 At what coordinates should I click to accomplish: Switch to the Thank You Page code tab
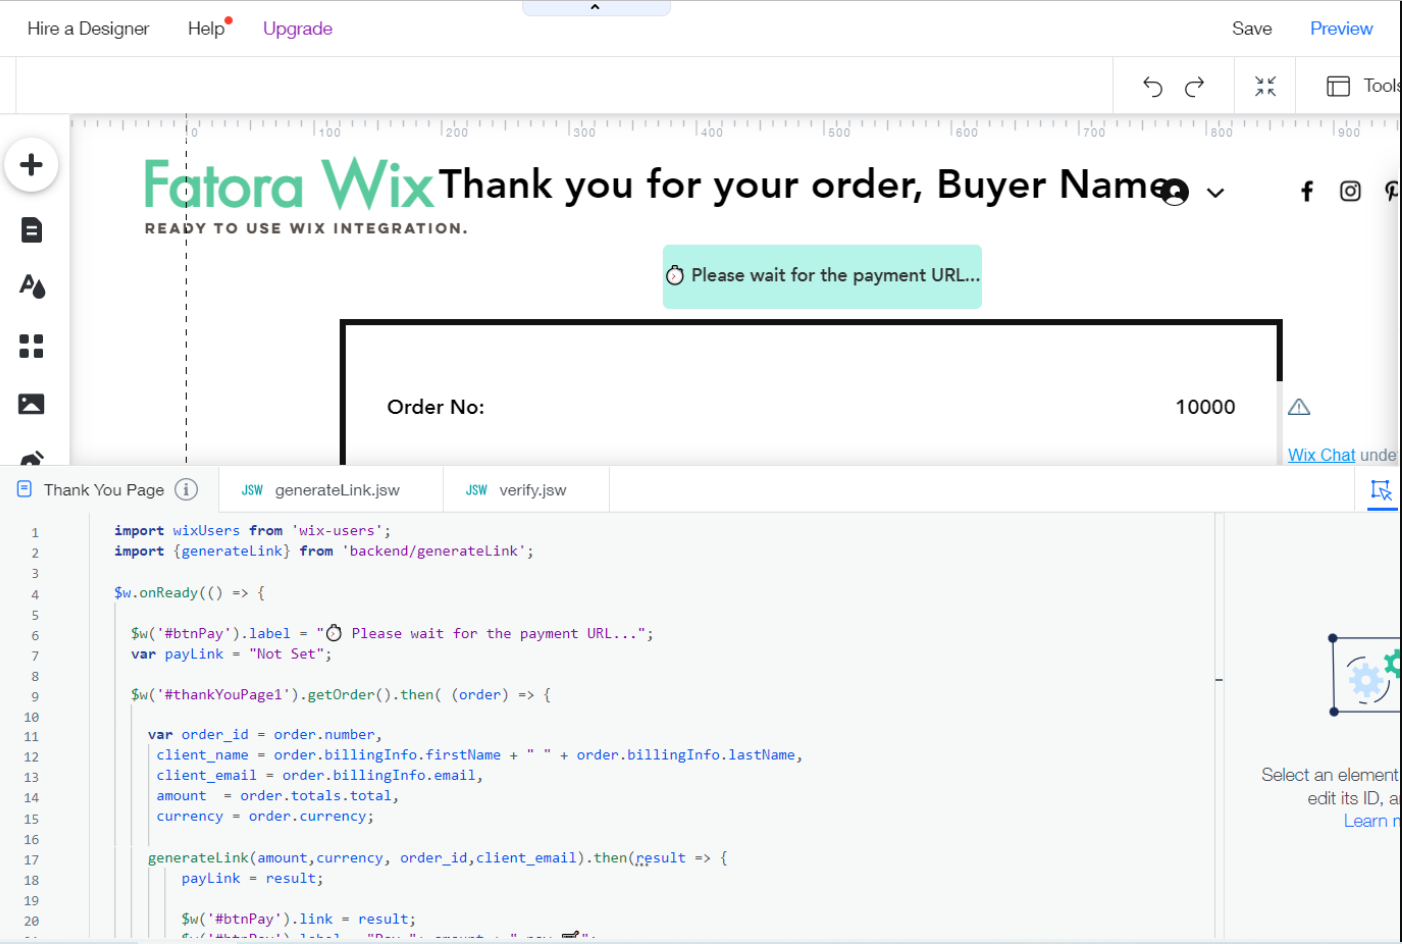[x=104, y=490]
